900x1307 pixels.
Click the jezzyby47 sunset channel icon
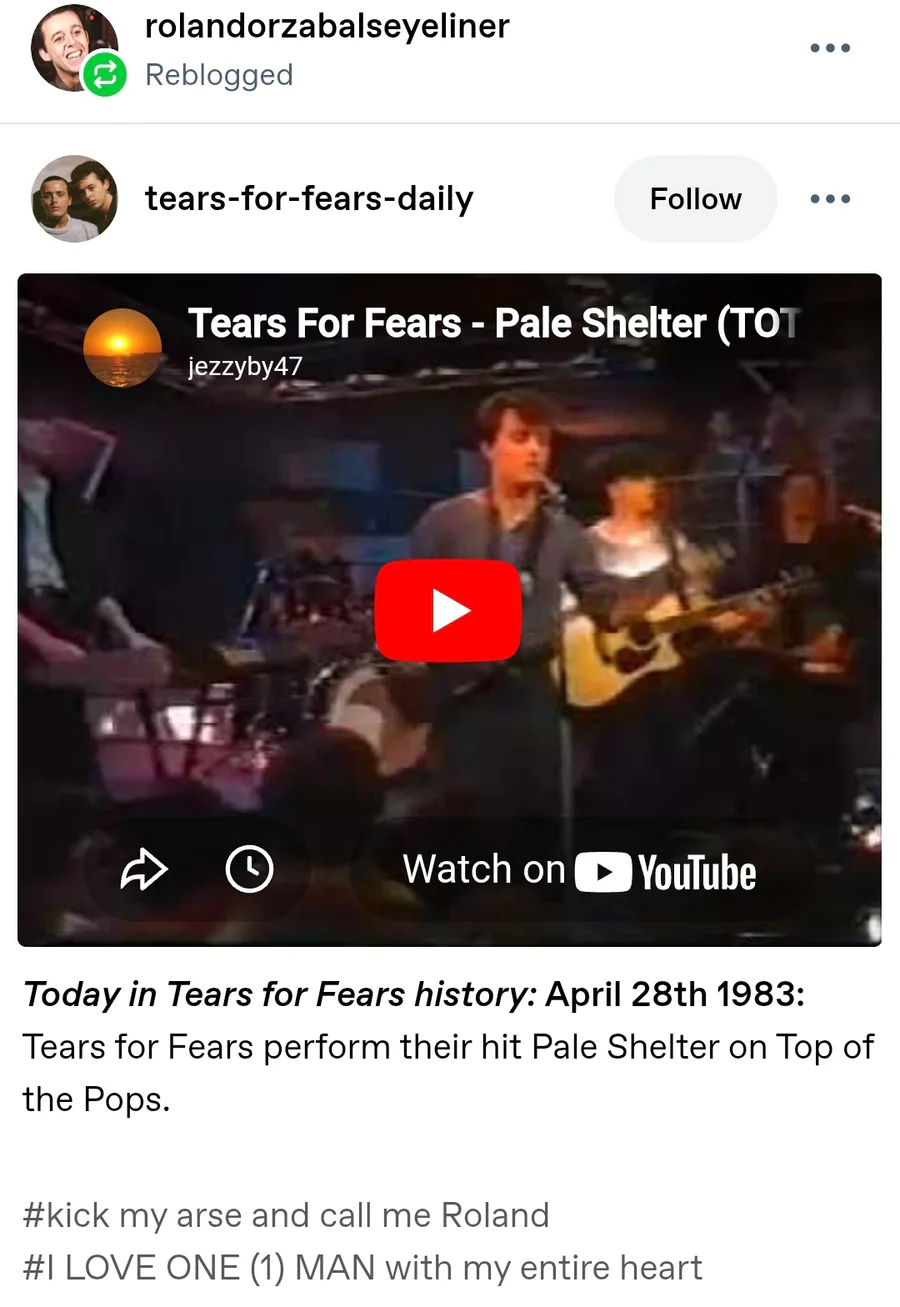pyautogui.click(x=122, y=347)
